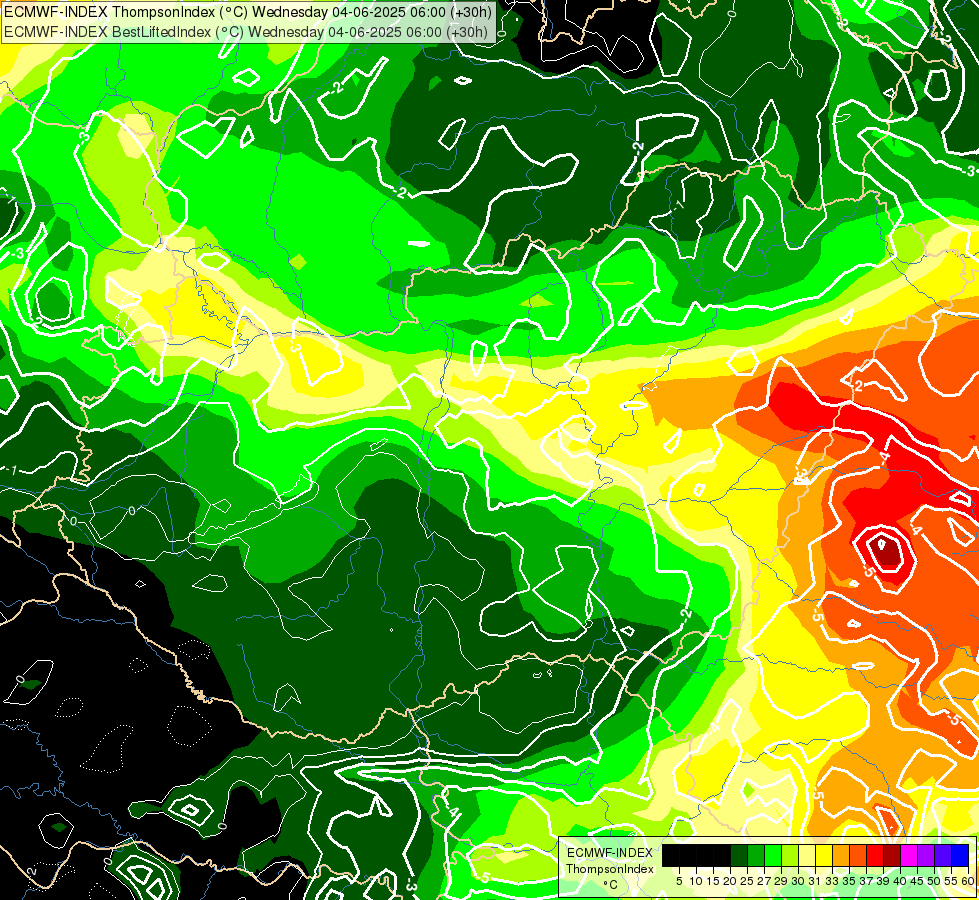979x900 pixels.
Task: Click the legend tick value 40
Action: pyautogui.click(x=901, y=881)
